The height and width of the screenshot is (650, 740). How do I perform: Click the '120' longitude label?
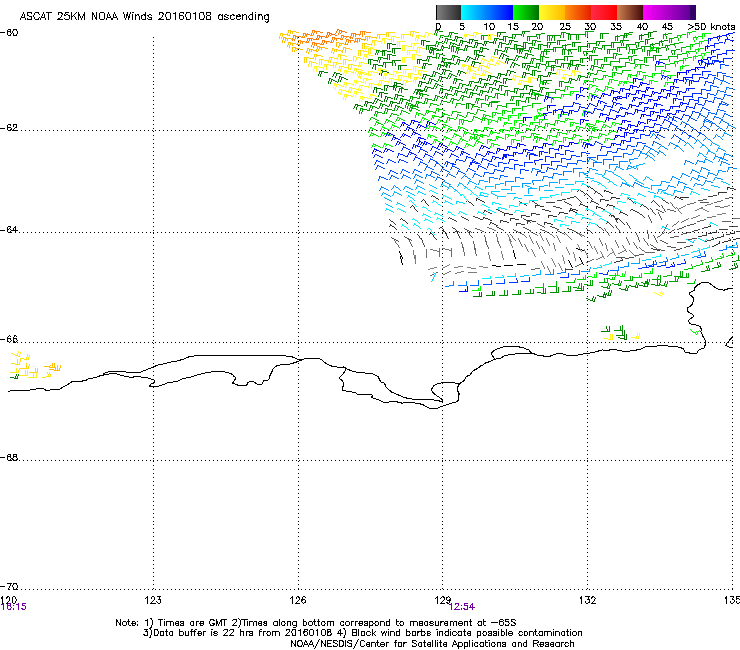coord(8,600)
